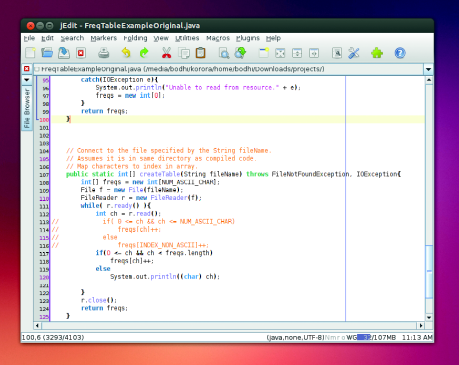Open the File Browser side tab

[x=27, y=108]
